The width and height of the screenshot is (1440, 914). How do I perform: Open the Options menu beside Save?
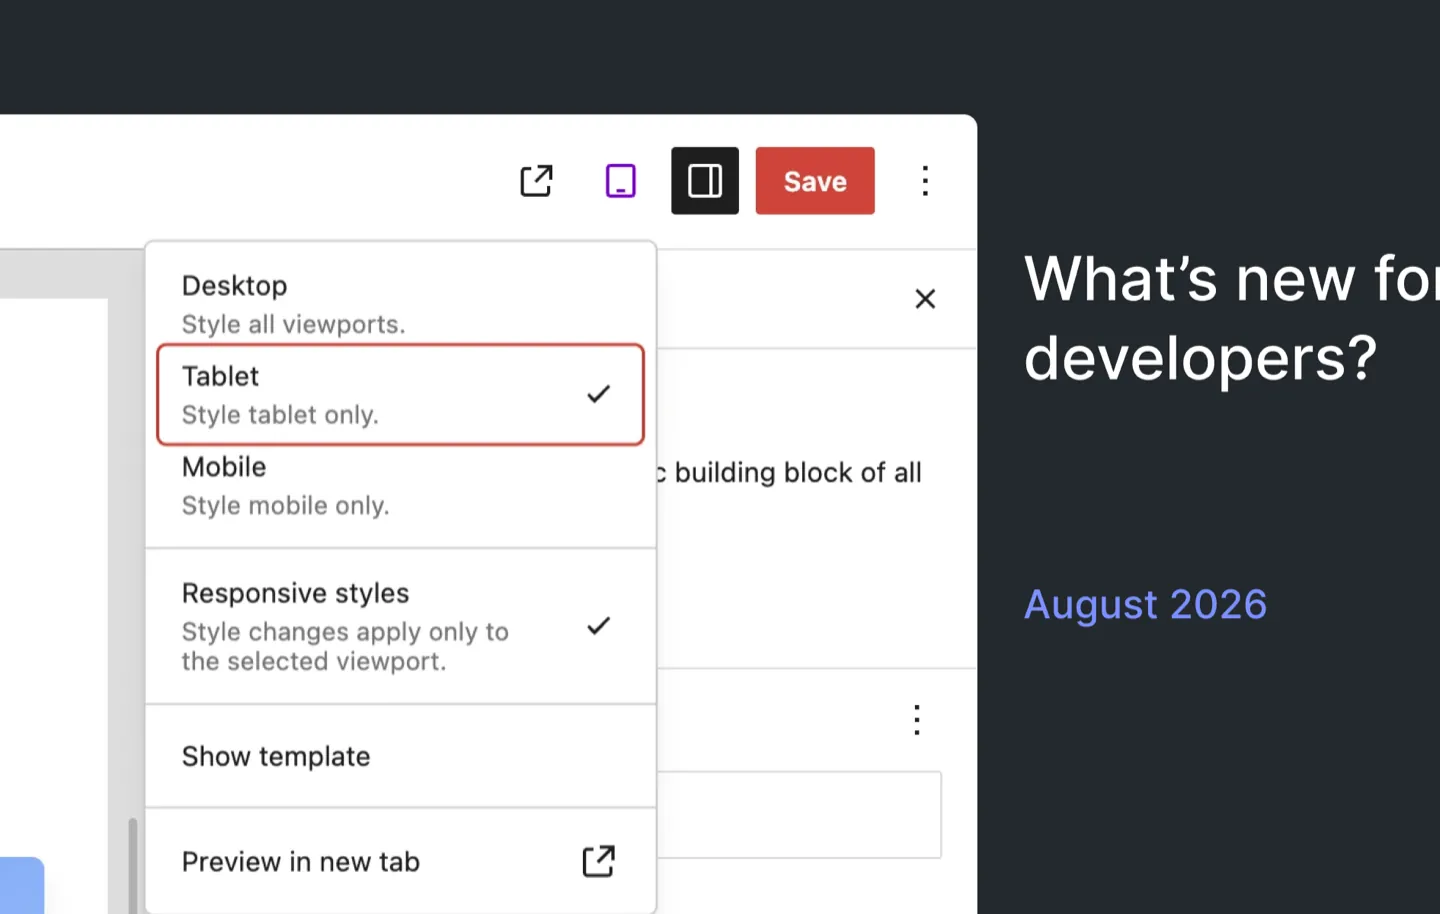tap(925, 181)
